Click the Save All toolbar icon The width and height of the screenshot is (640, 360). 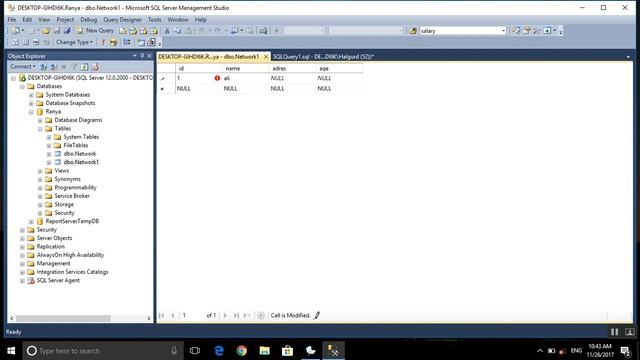click(x=67, y=31)
